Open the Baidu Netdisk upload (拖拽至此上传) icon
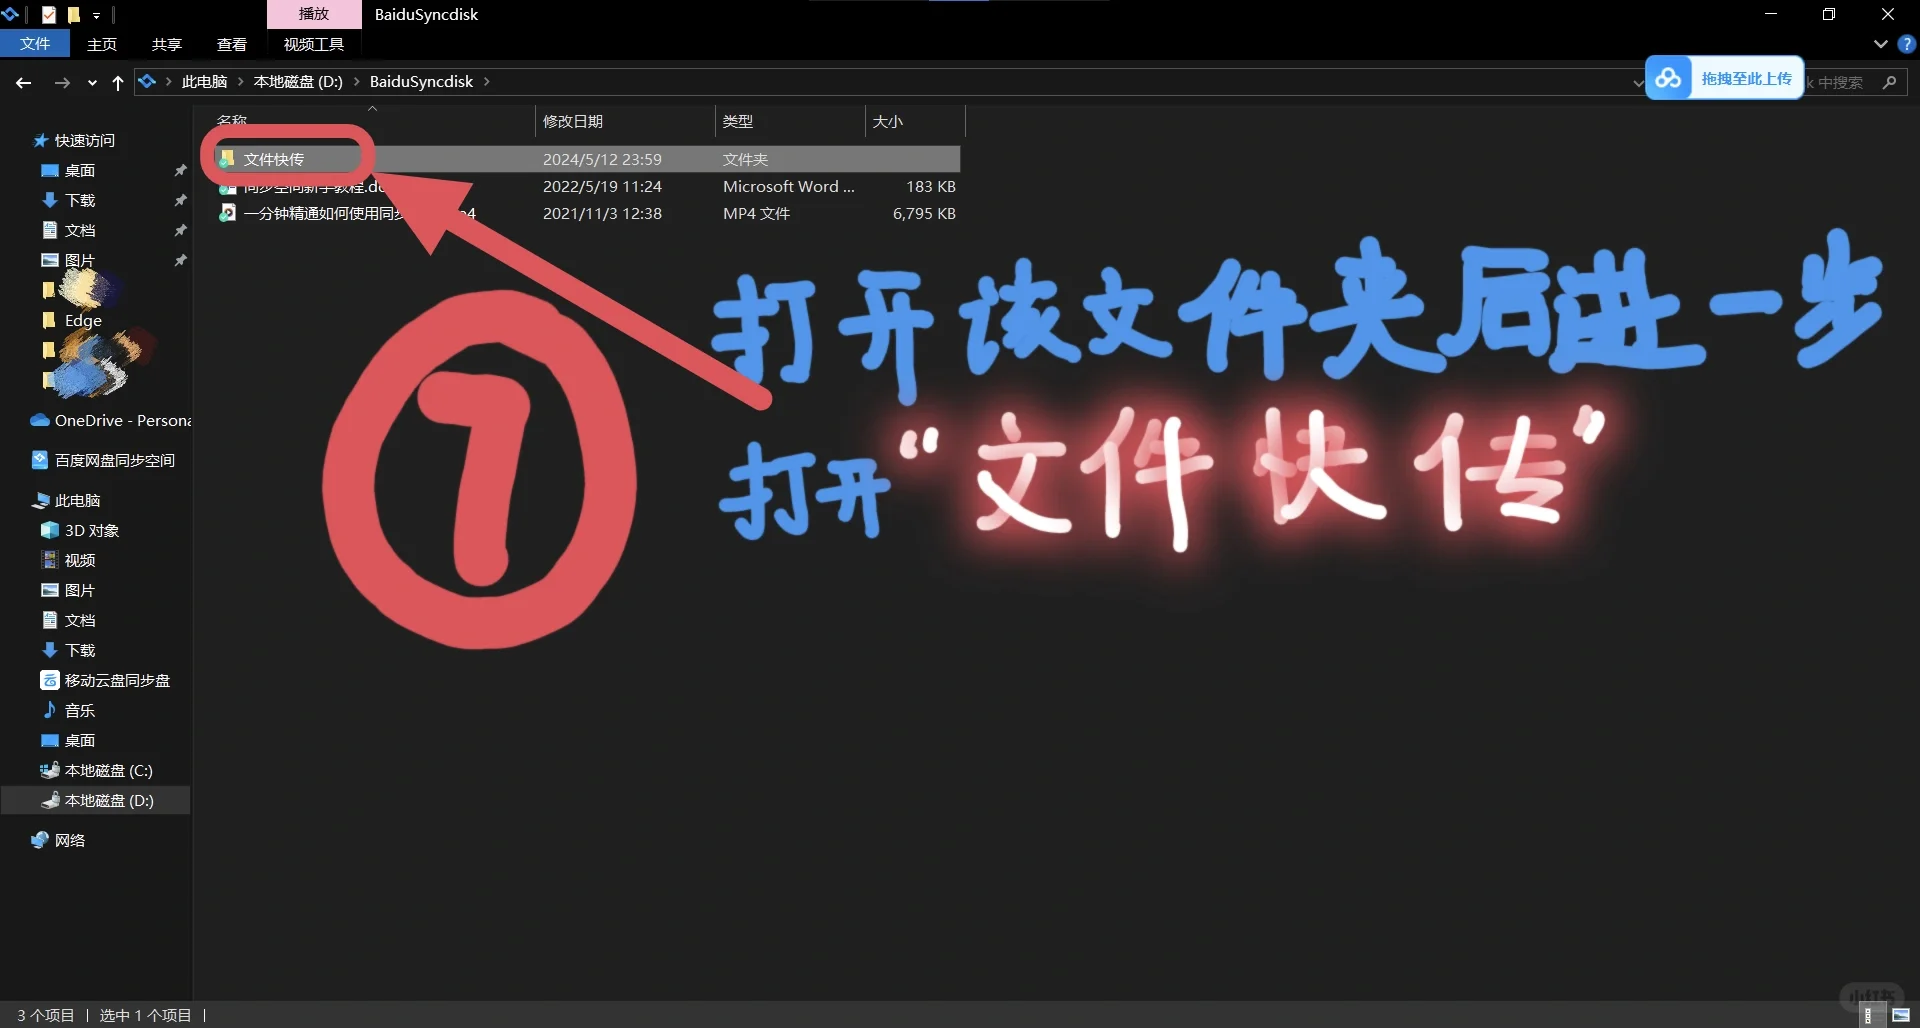The image size is (1920, 1028). point(1668,77)
